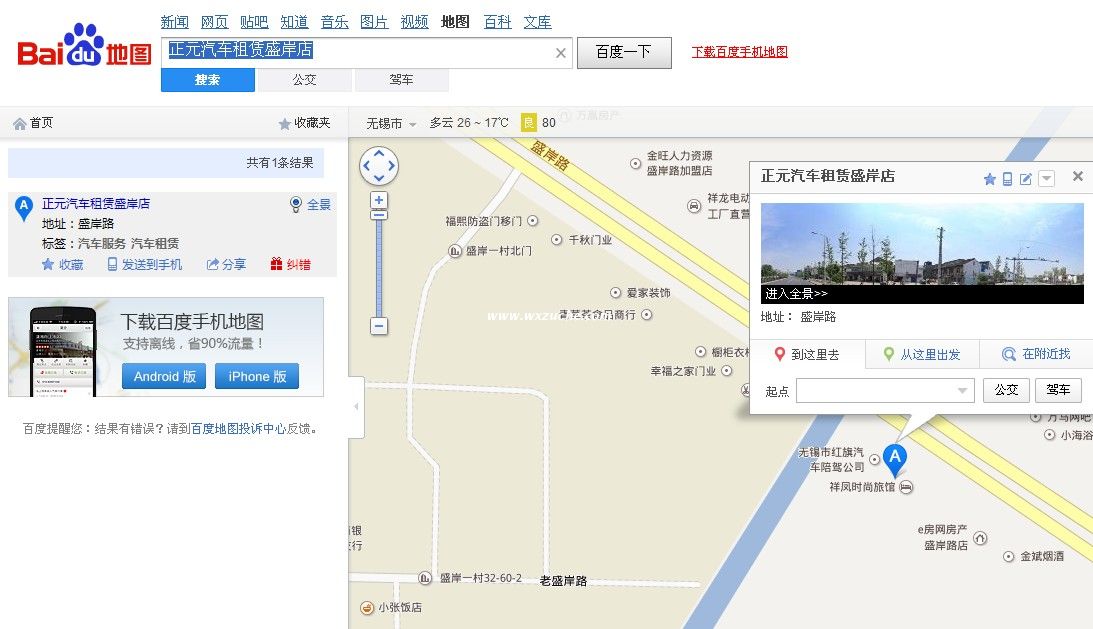Click the 收藏夹 favorites folder
Viewport: 1093px width, 629px height.
304,123
